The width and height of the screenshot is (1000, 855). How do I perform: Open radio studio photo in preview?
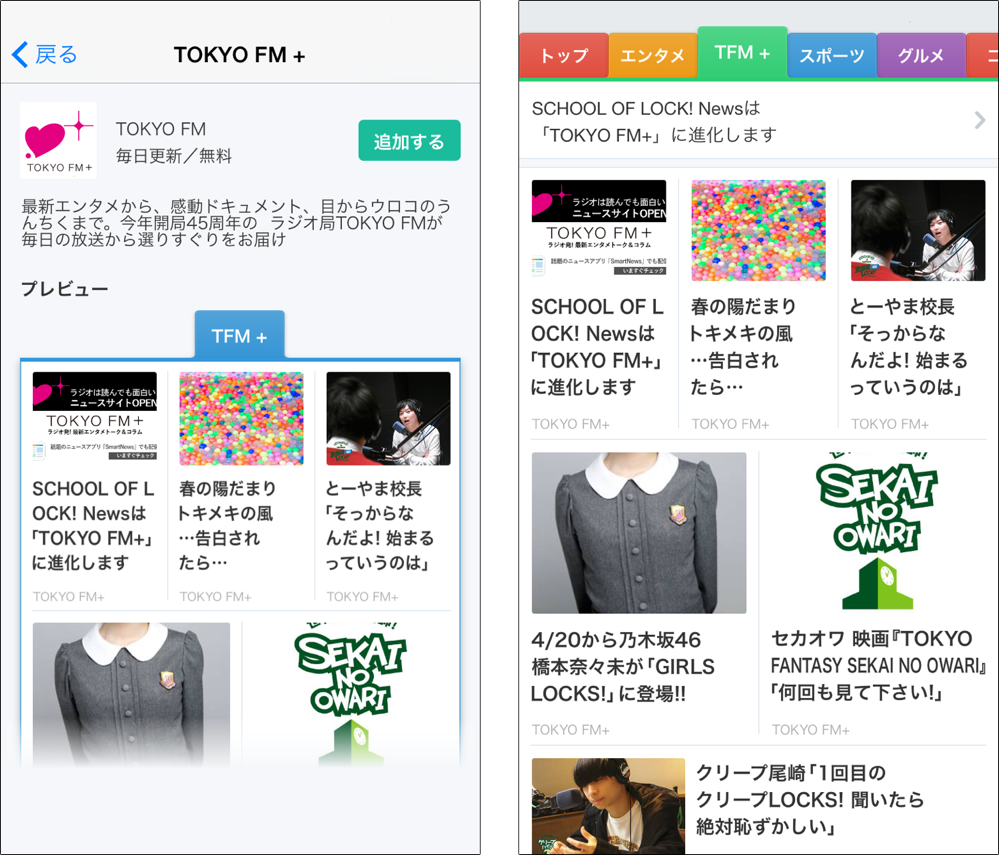388,418
